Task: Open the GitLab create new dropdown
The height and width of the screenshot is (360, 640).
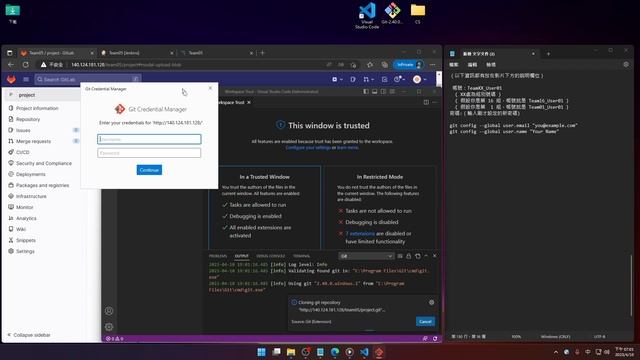Action: (337, 79)
